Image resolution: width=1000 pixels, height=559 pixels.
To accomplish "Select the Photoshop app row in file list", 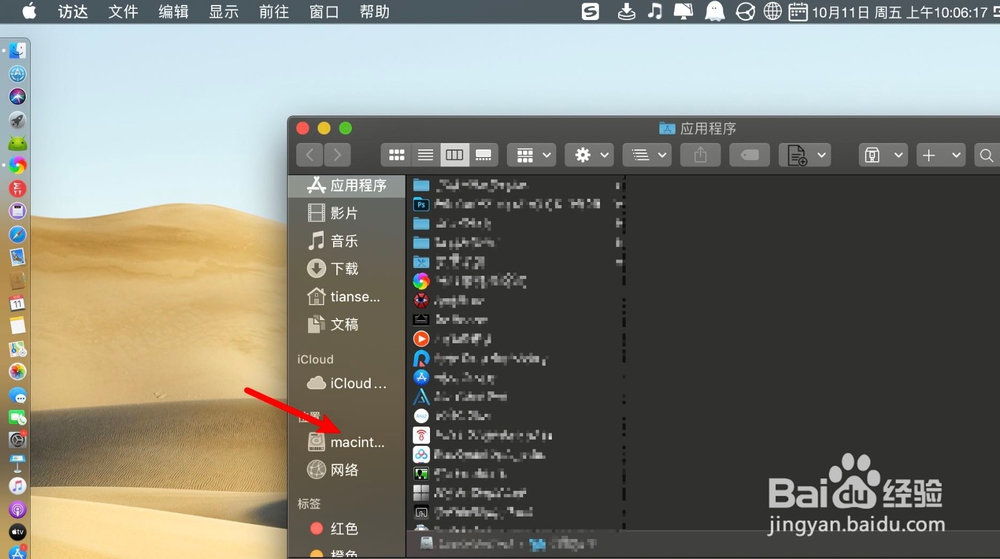I will click(515, 204).
